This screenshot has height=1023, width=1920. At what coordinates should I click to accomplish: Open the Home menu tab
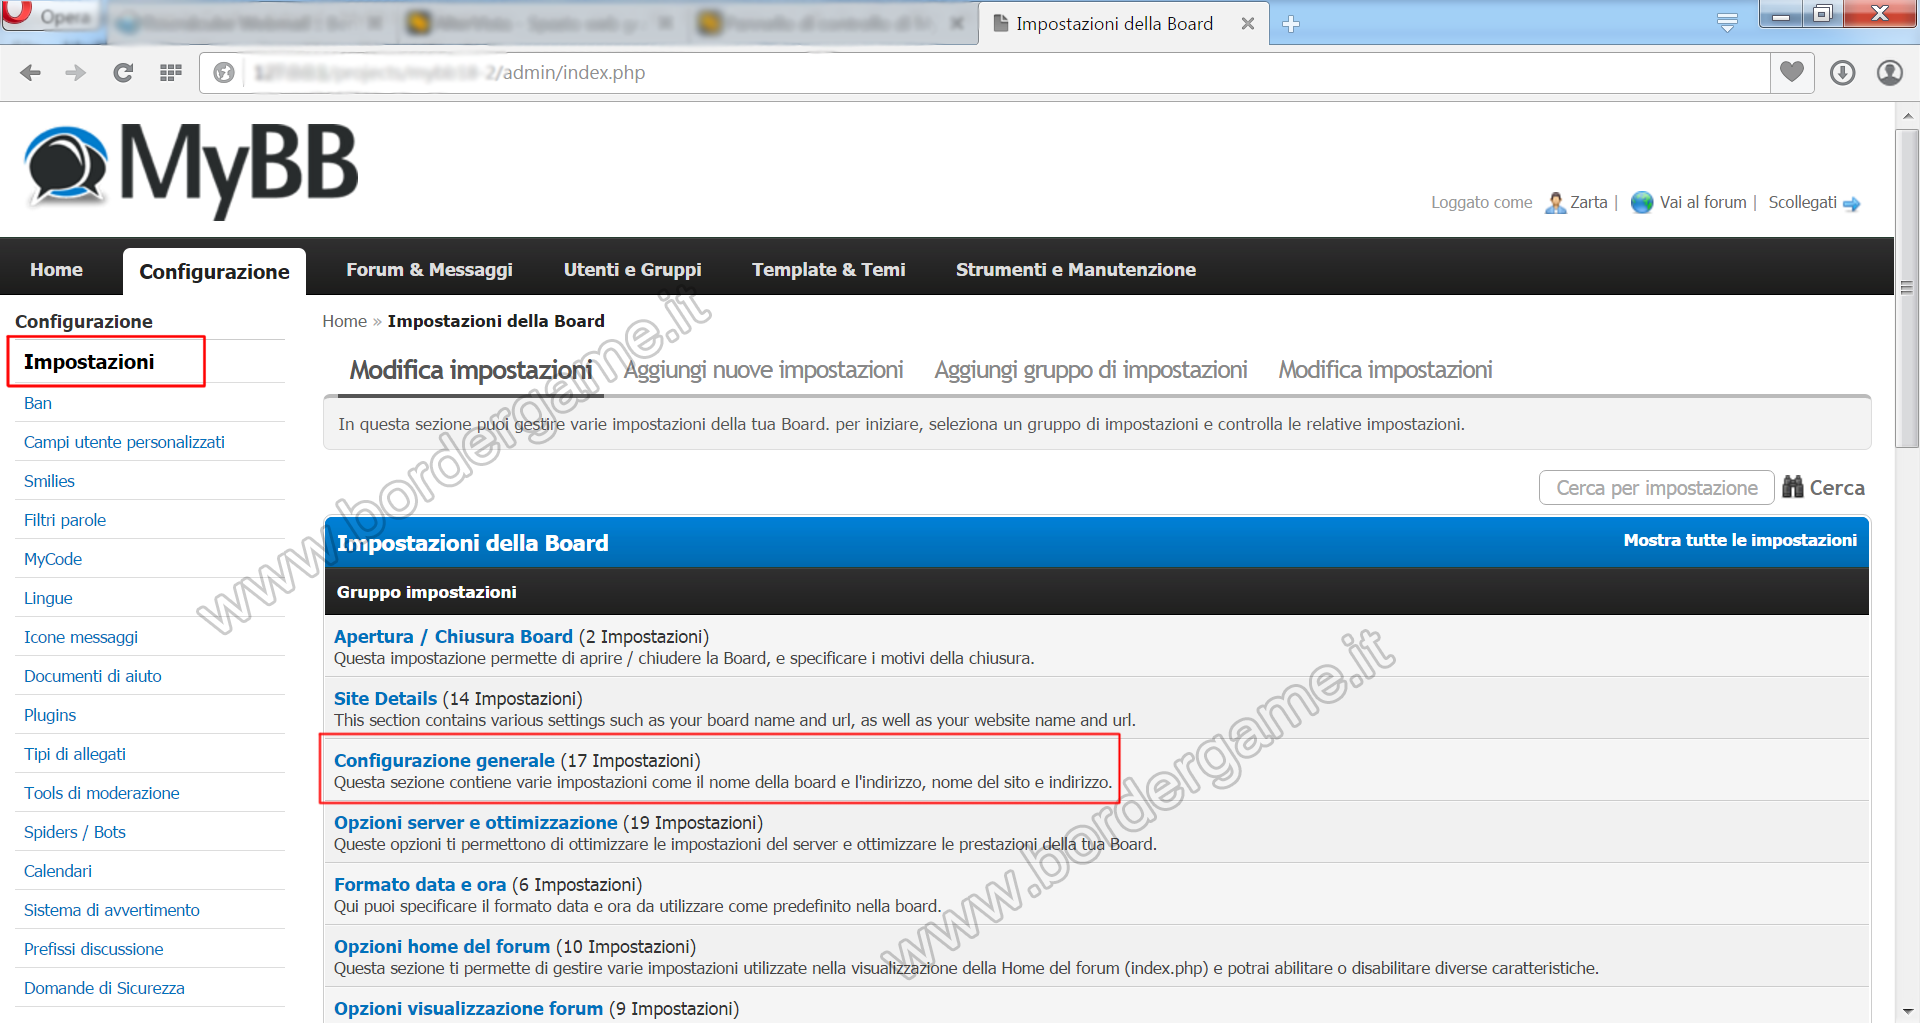[56, 270]
